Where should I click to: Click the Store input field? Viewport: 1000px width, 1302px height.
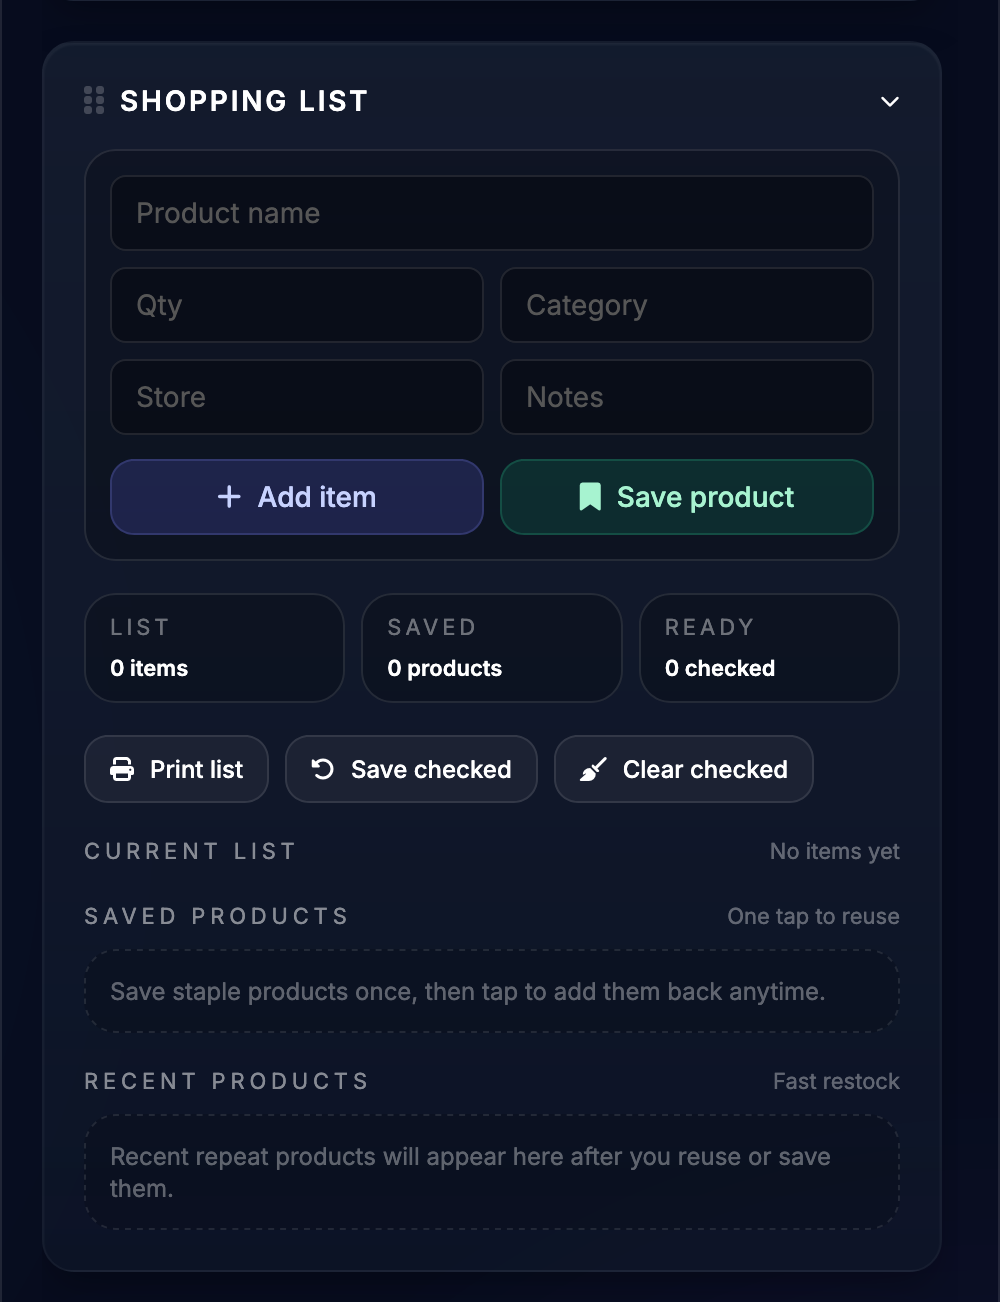coord(296,397)
